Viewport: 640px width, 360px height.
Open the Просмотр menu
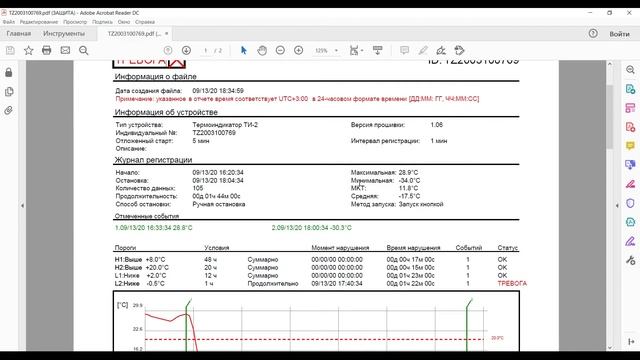coord(75,22)
